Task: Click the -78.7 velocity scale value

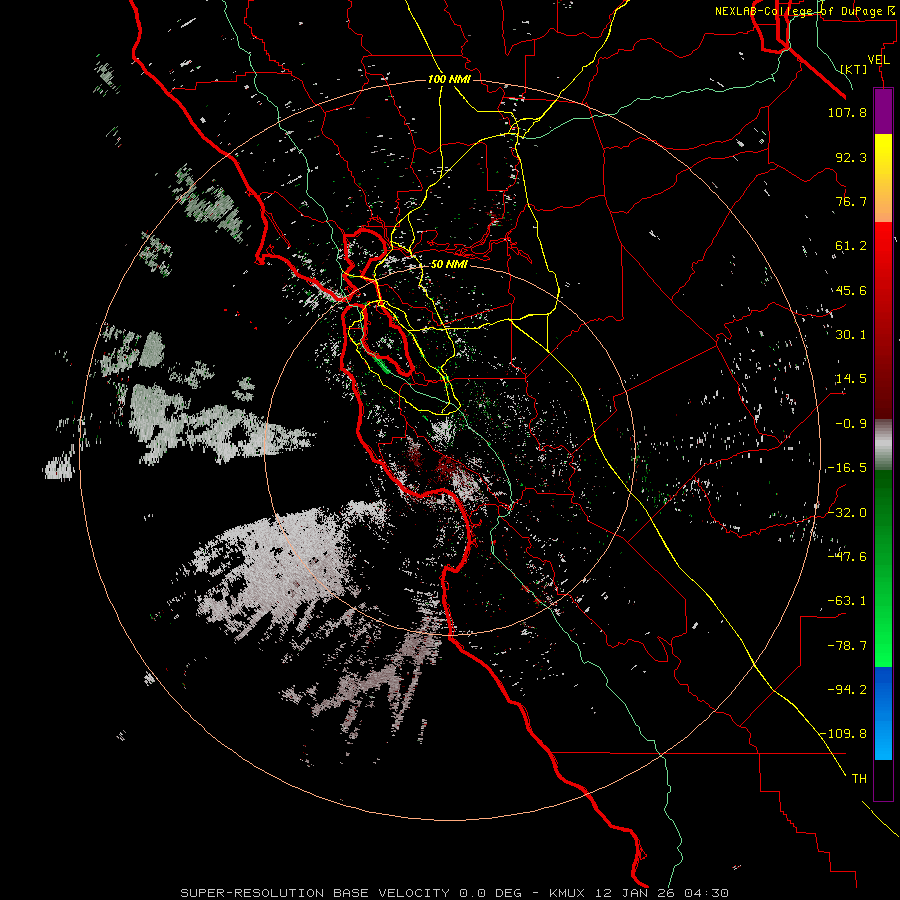Action: tap(847, 646)
